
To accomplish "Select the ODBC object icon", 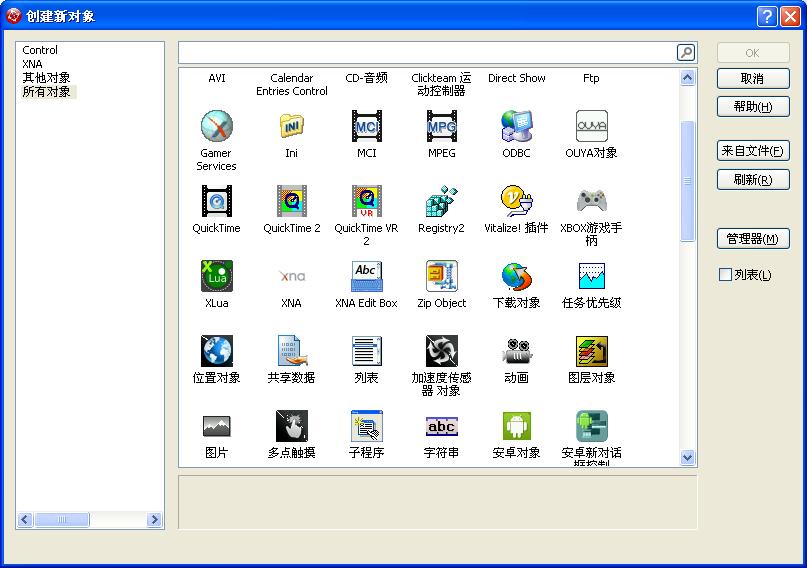I will click(517, 126).
